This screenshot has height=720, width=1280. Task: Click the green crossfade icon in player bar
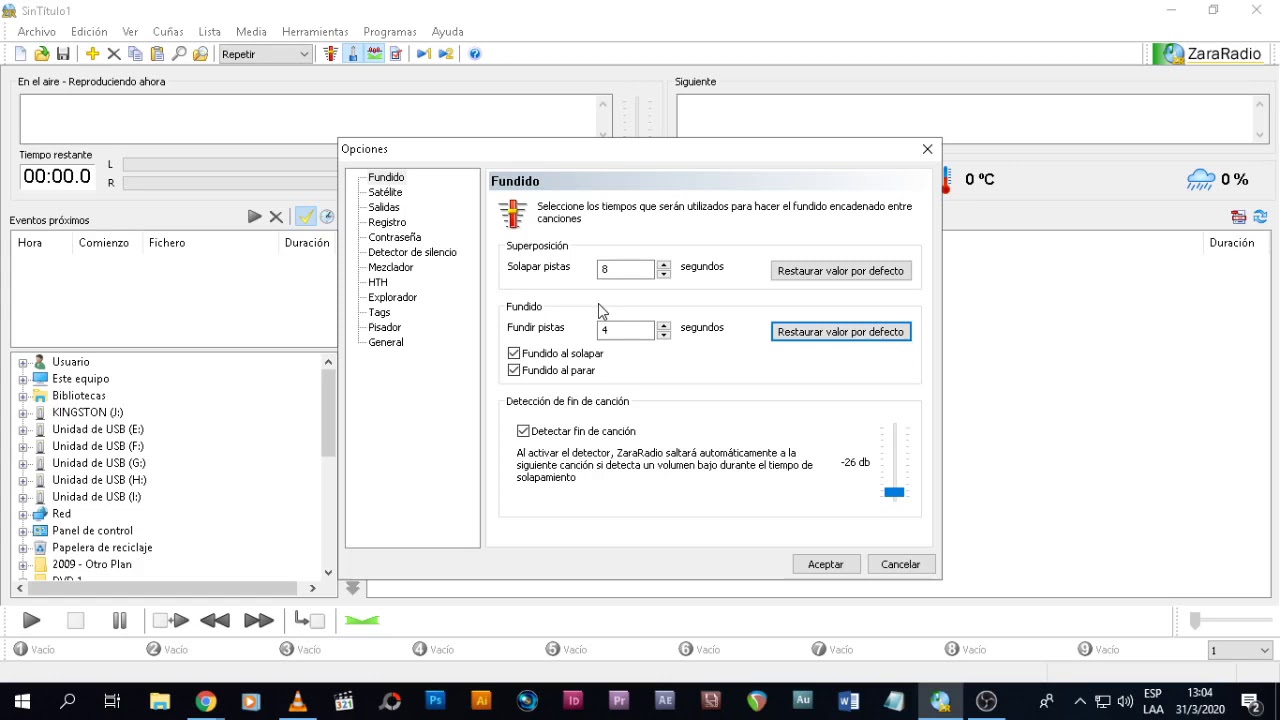click(x=362, y=621)
